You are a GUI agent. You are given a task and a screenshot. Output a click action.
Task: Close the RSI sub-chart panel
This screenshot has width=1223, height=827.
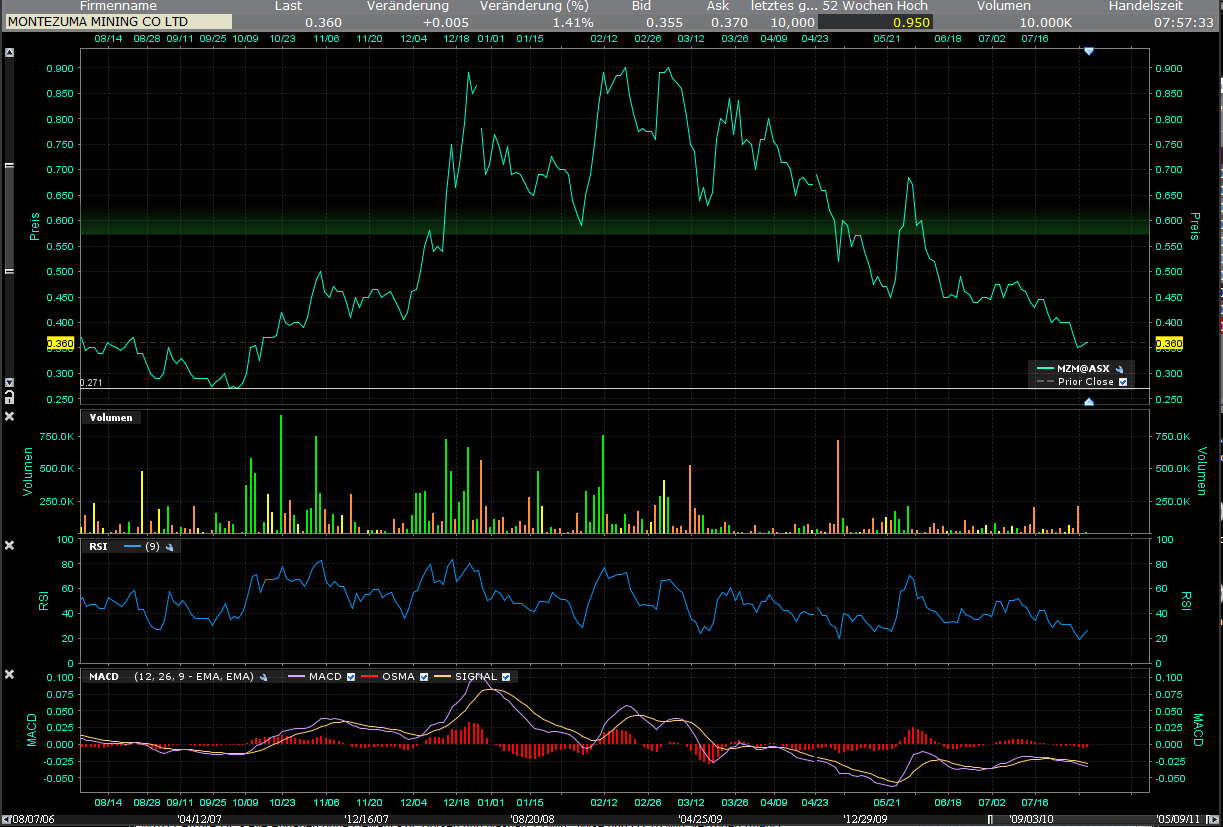point(10,545)
